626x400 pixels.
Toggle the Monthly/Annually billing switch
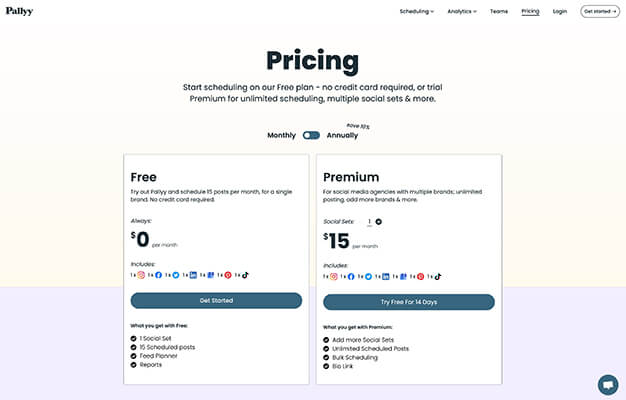(x=311, y=135)
